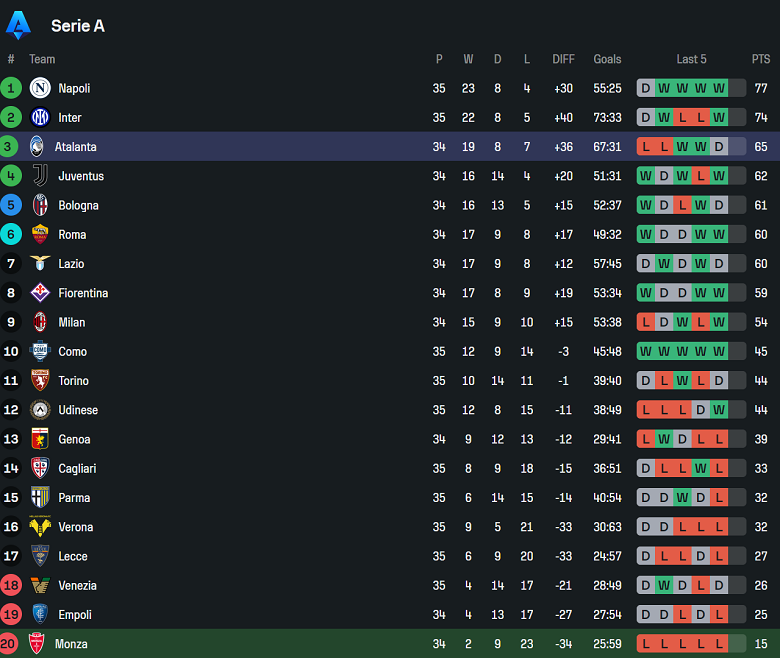Click the Atalanta team name
Viewport: 780px width, 658px height.
(76, 147)
